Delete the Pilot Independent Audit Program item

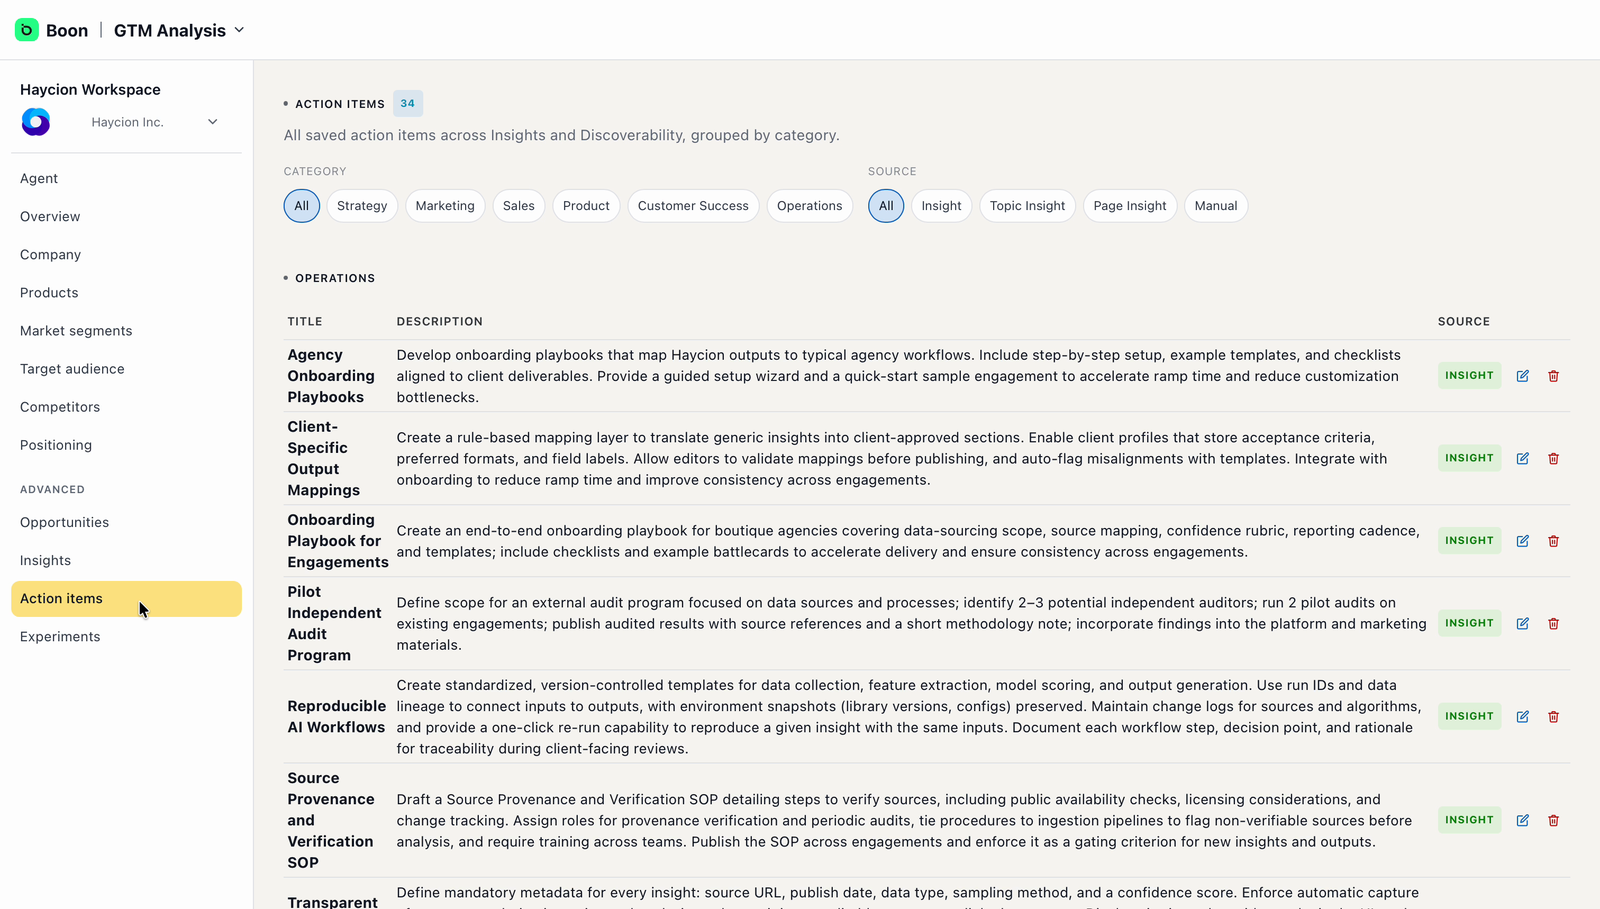point(1553,623)
